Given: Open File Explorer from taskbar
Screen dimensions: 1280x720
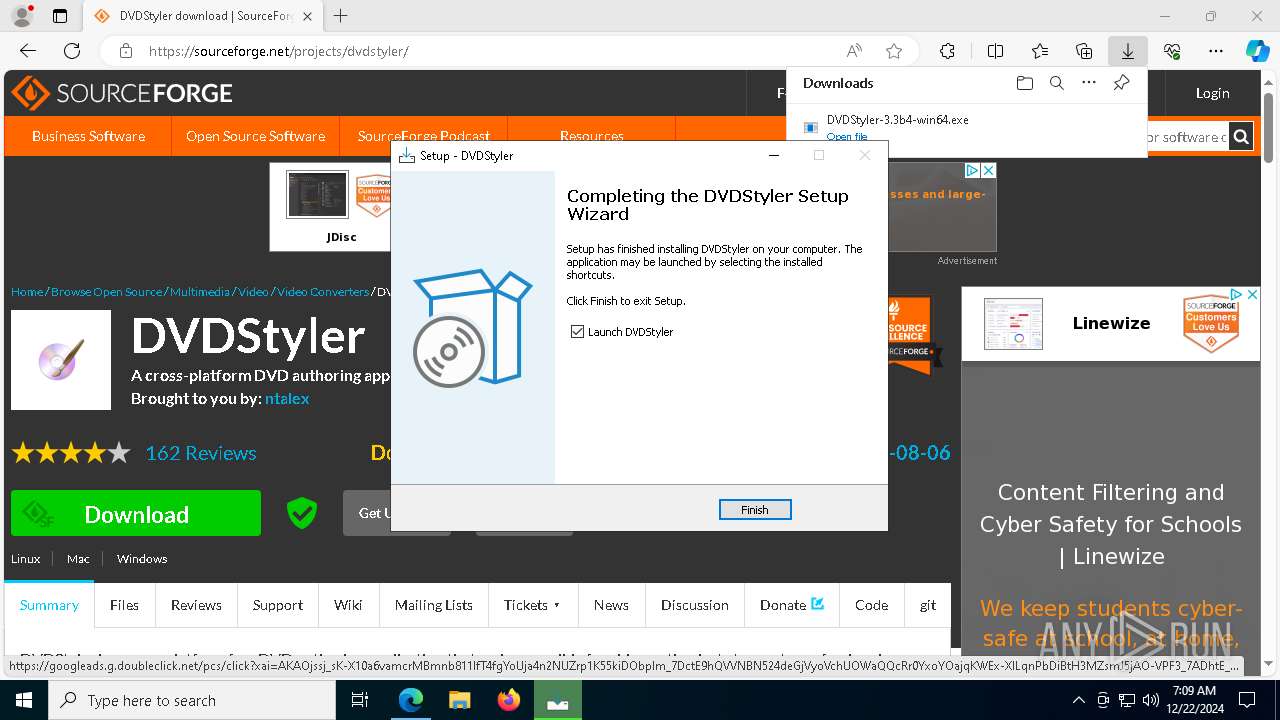Looking at the screenshot, I should point(459,700).
